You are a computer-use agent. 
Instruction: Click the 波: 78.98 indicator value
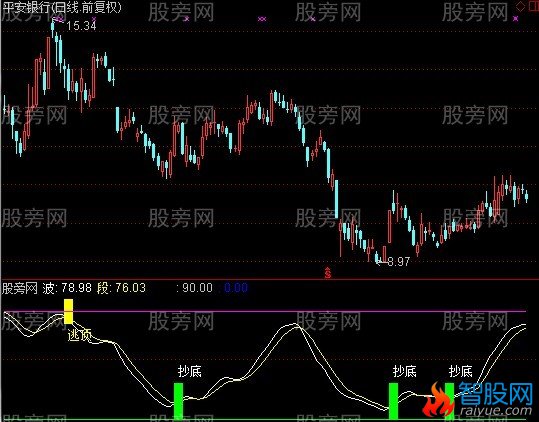[x=67, y=288]
